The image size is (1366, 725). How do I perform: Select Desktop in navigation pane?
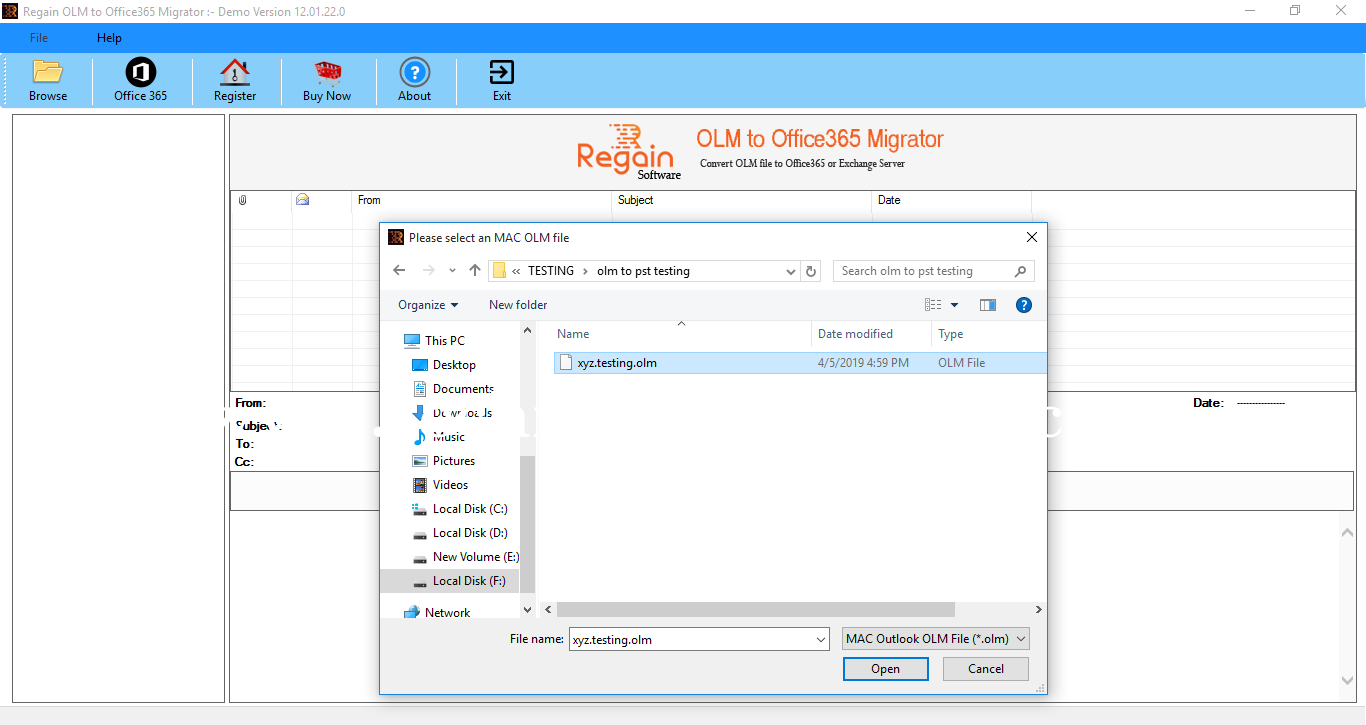pos(454,365)
